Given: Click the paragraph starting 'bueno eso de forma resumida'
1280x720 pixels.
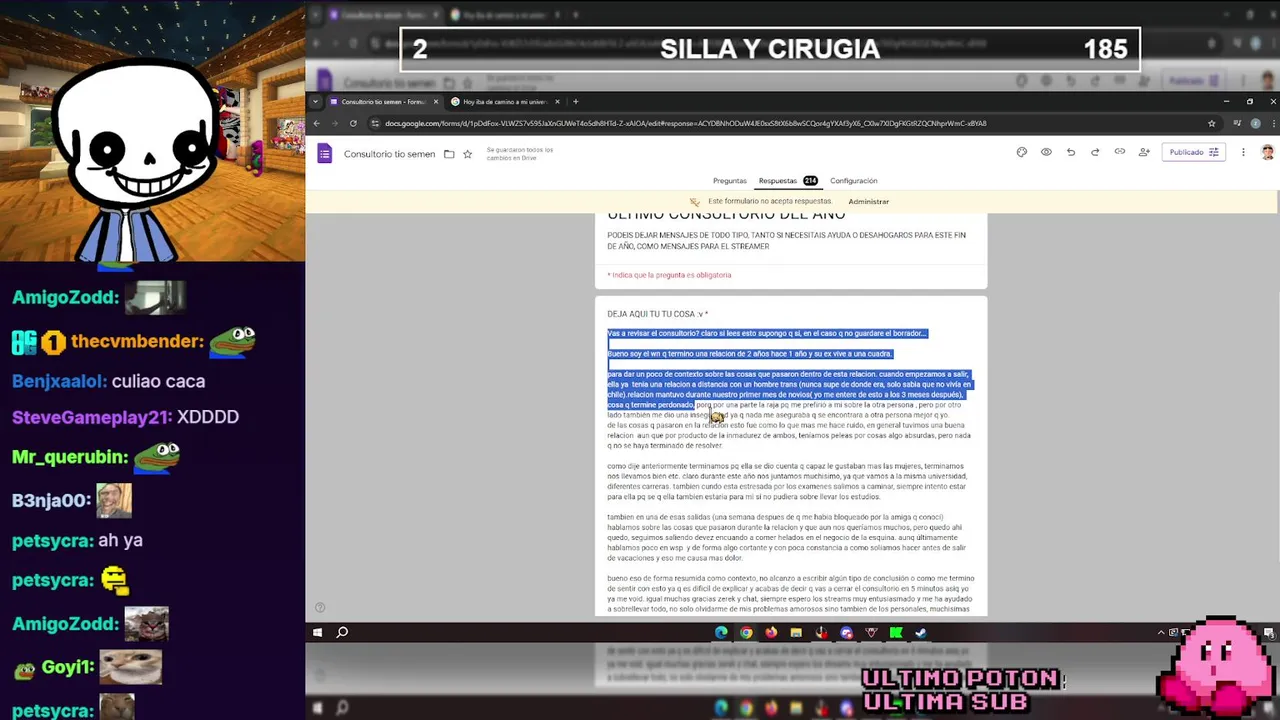Looking at the screenshot, I should pos(790,594).
